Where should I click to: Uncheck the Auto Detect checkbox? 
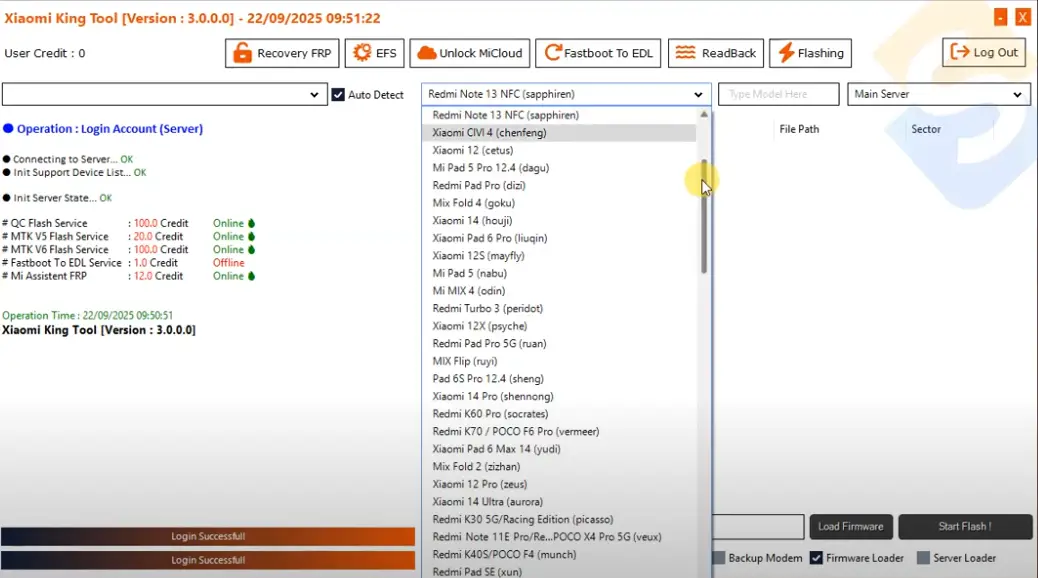click(338, 95)
